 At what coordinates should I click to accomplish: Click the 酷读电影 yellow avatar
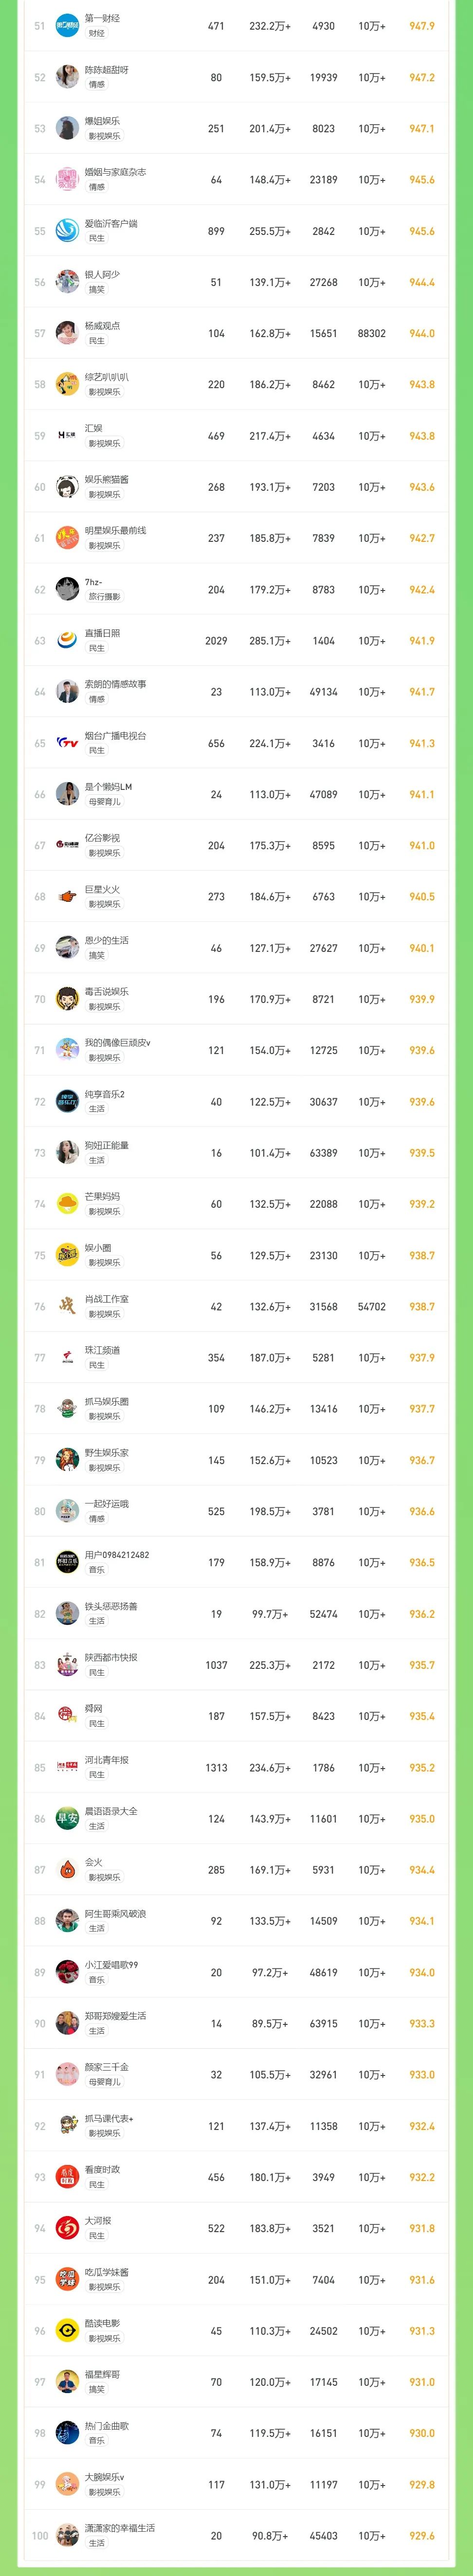(x=67, y=2331)
